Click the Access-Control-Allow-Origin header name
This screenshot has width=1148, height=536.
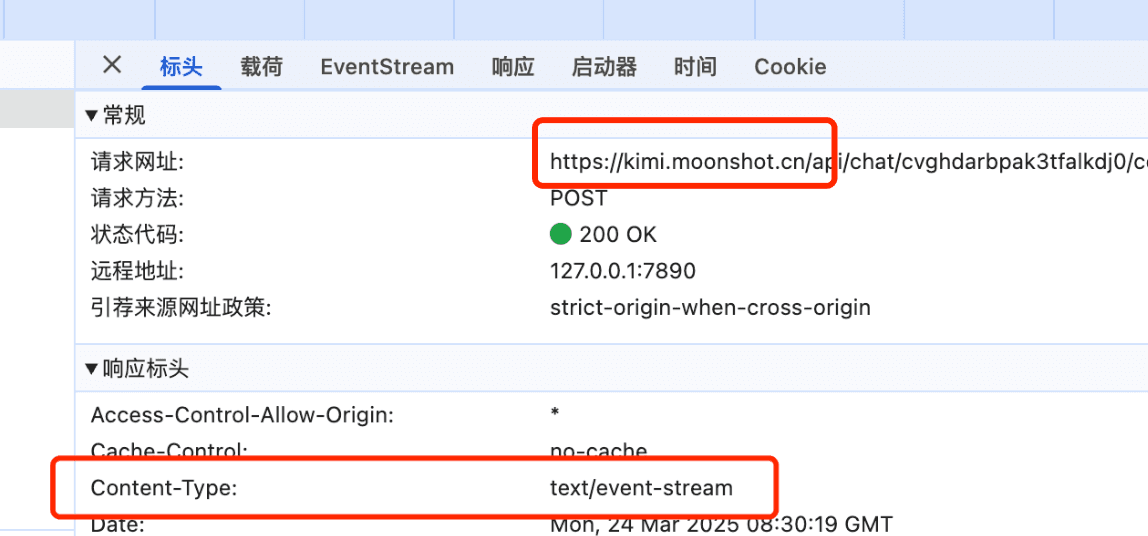(242, 415)
